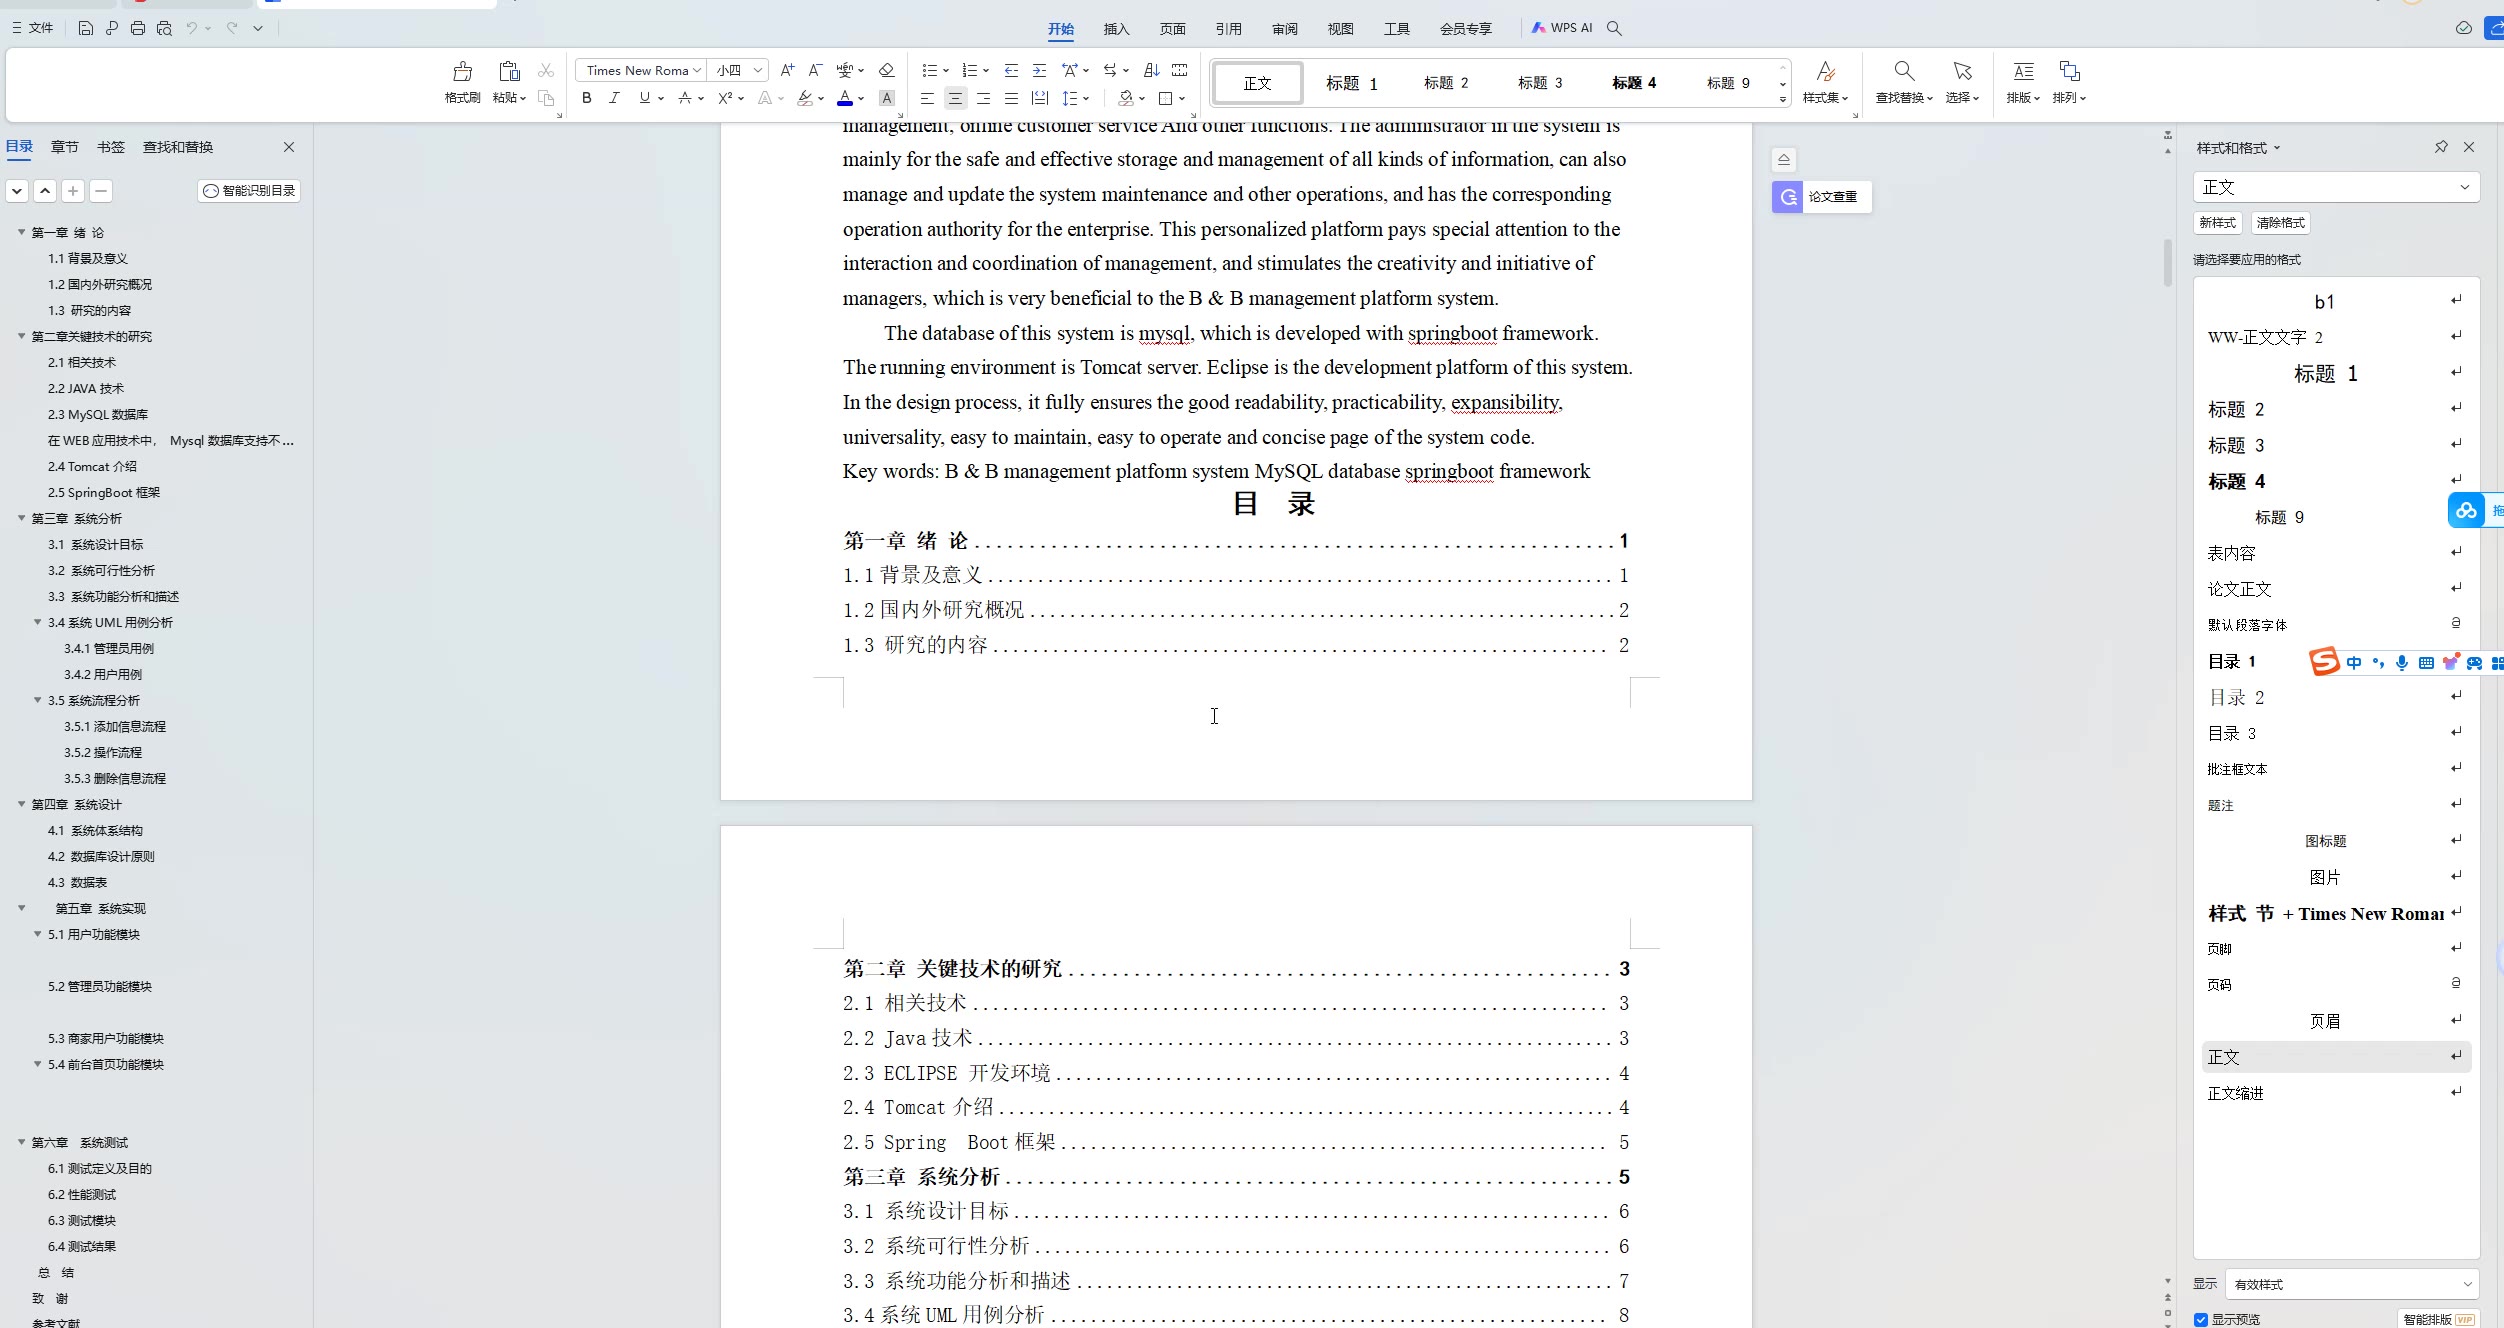Apply center paragraph alignment
This screenshot has width=2504, height=1328.
click(955, 98)
